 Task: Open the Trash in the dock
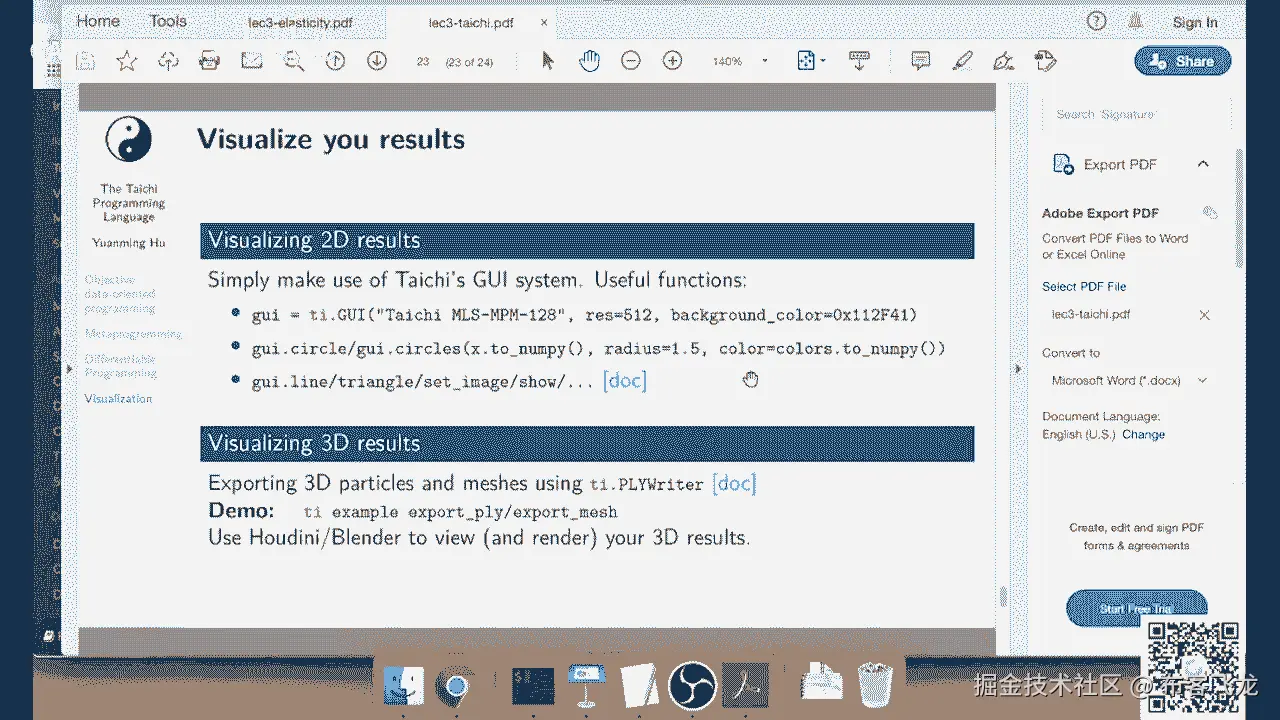pyautogui.click(x=875, y=685)
